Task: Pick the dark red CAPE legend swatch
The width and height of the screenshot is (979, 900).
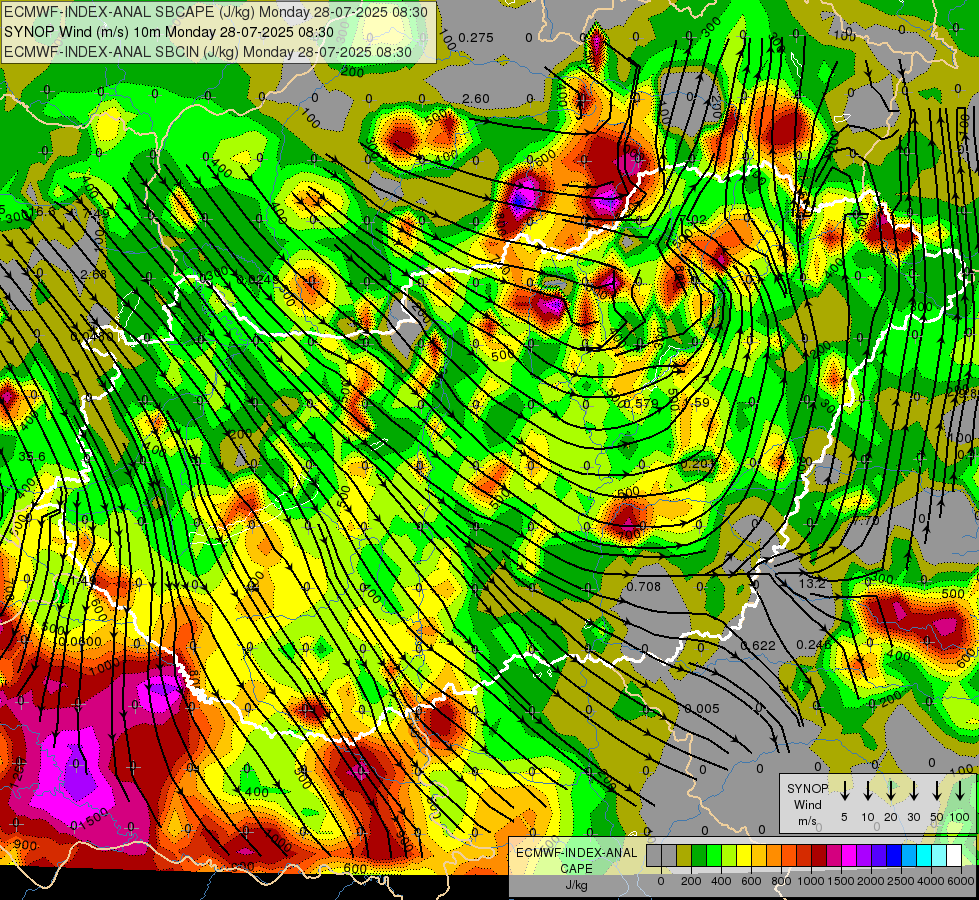Action: pyautogui.click(x=820, y=856)
